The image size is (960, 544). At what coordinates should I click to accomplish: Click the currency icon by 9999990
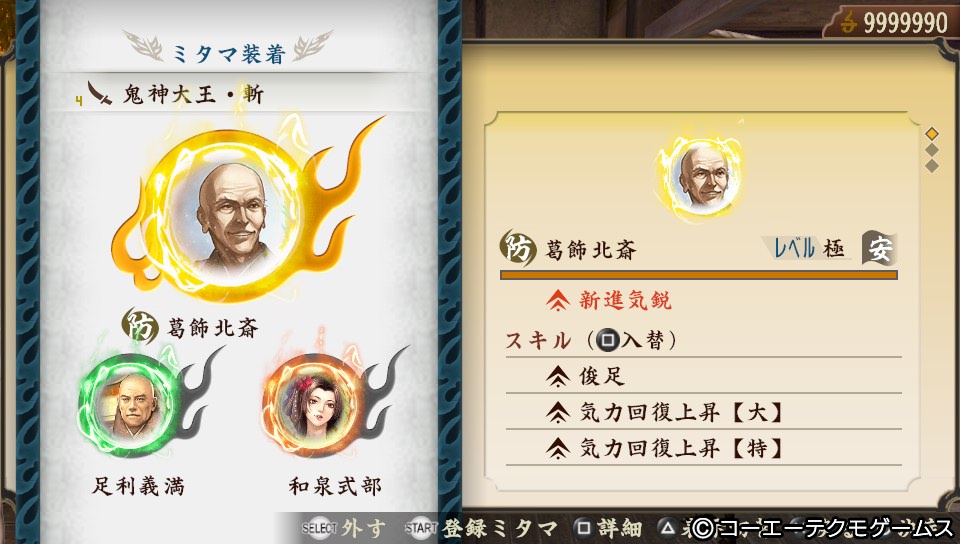coord(848,23)
